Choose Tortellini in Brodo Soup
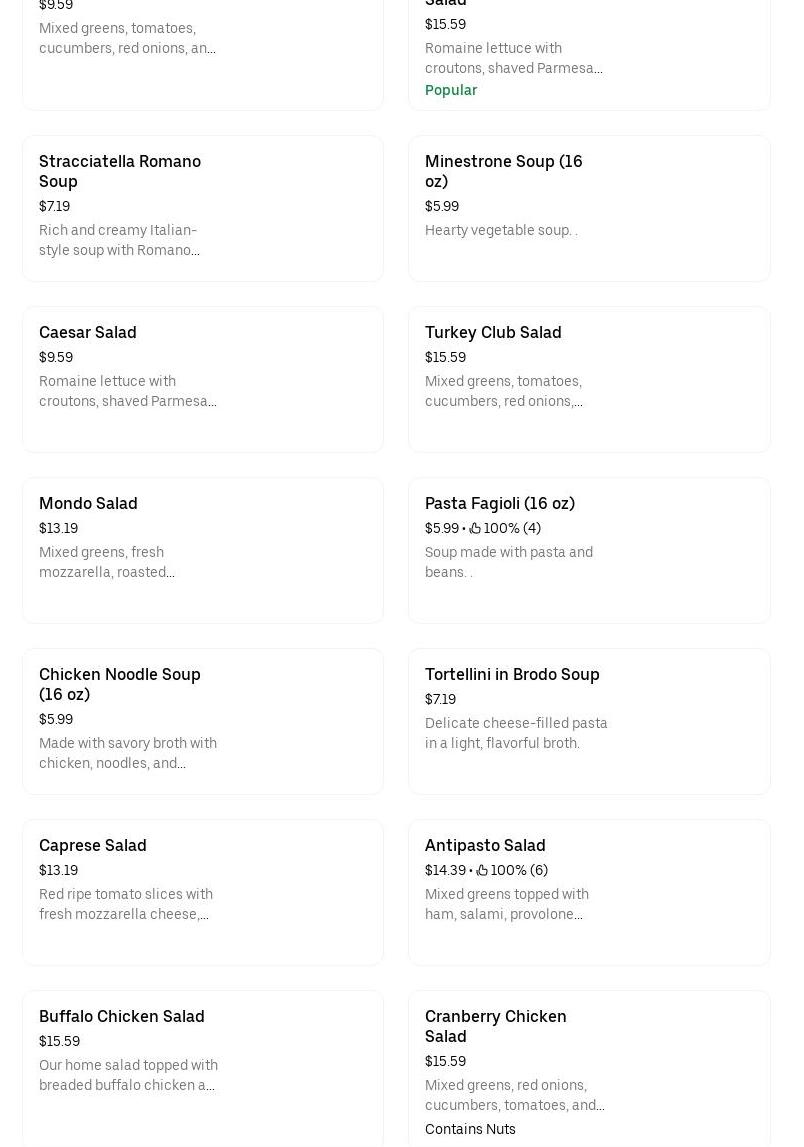804x1147 pixels. point(512,674)
